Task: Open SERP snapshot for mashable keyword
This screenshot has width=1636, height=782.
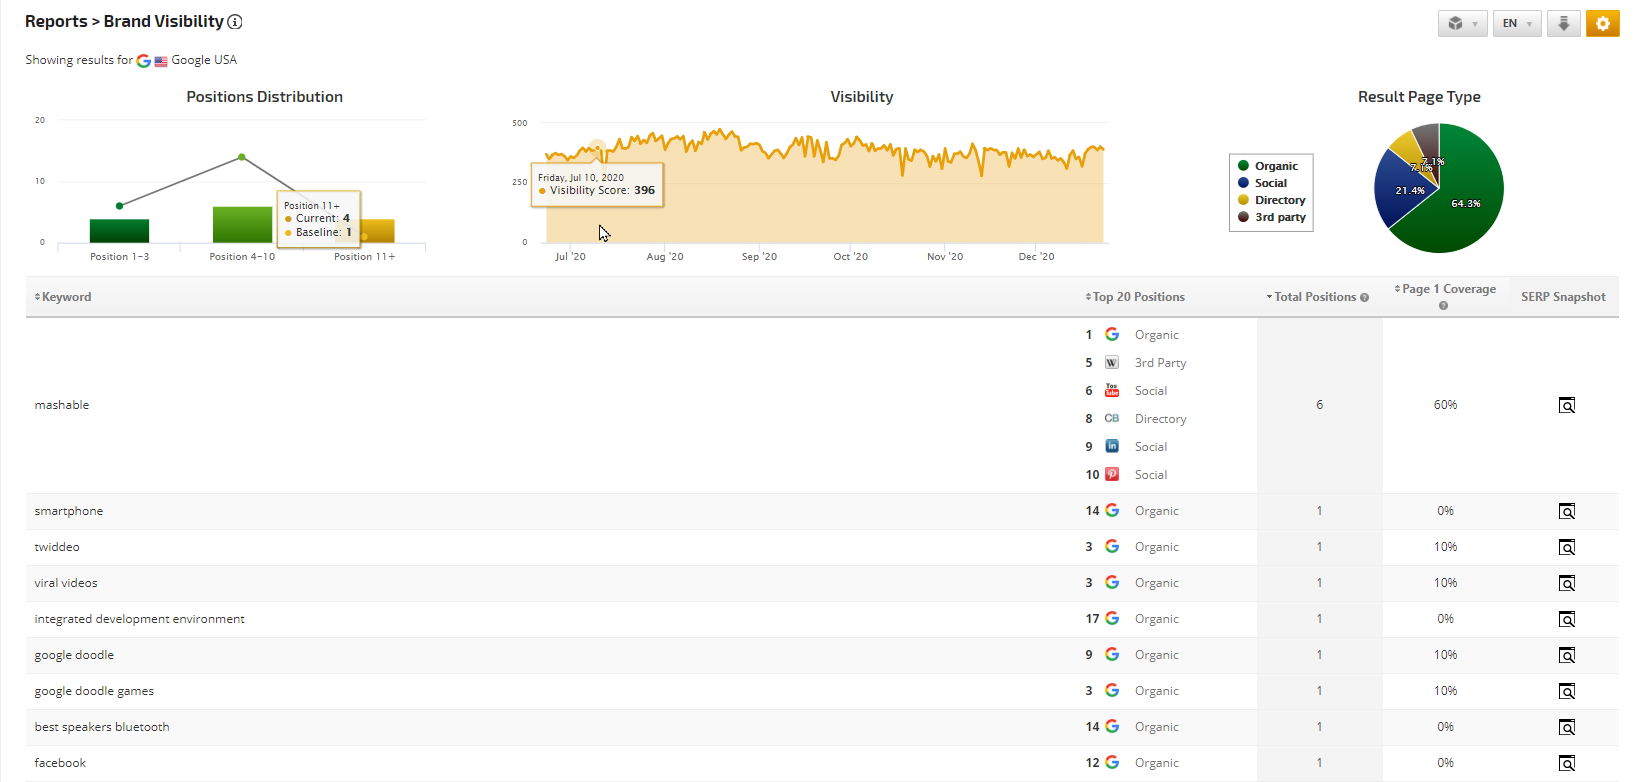Action: pos(1566,405)
